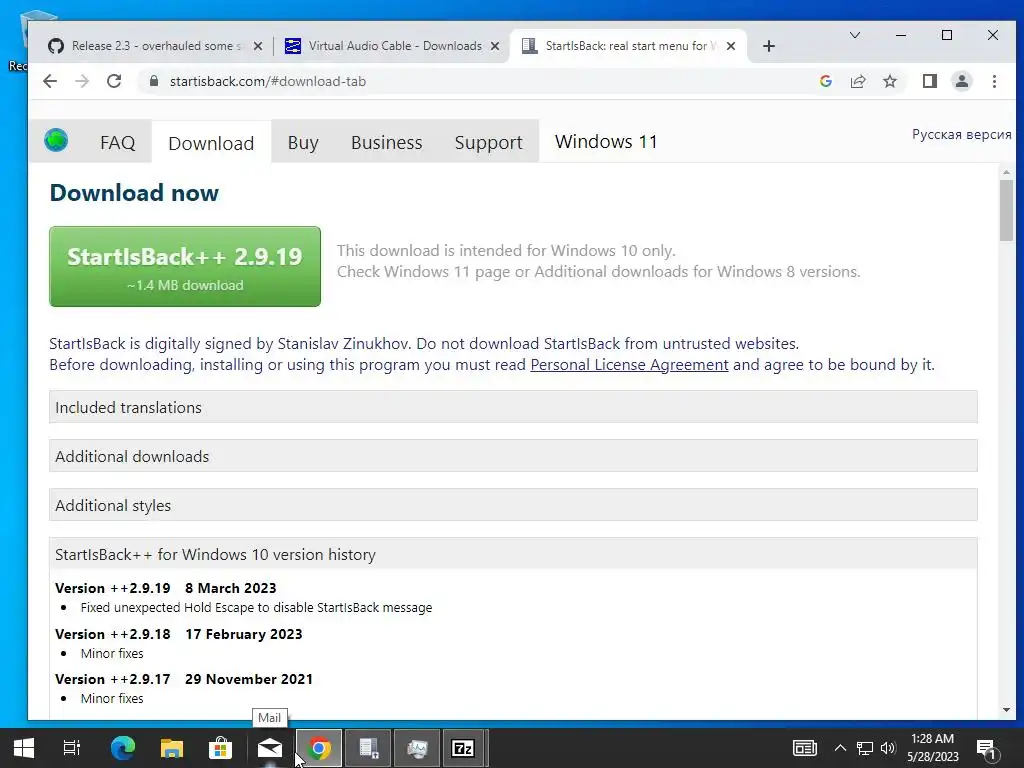Click the padlock site info icon
The image size is (1024, 768).
tap(154, 81)
